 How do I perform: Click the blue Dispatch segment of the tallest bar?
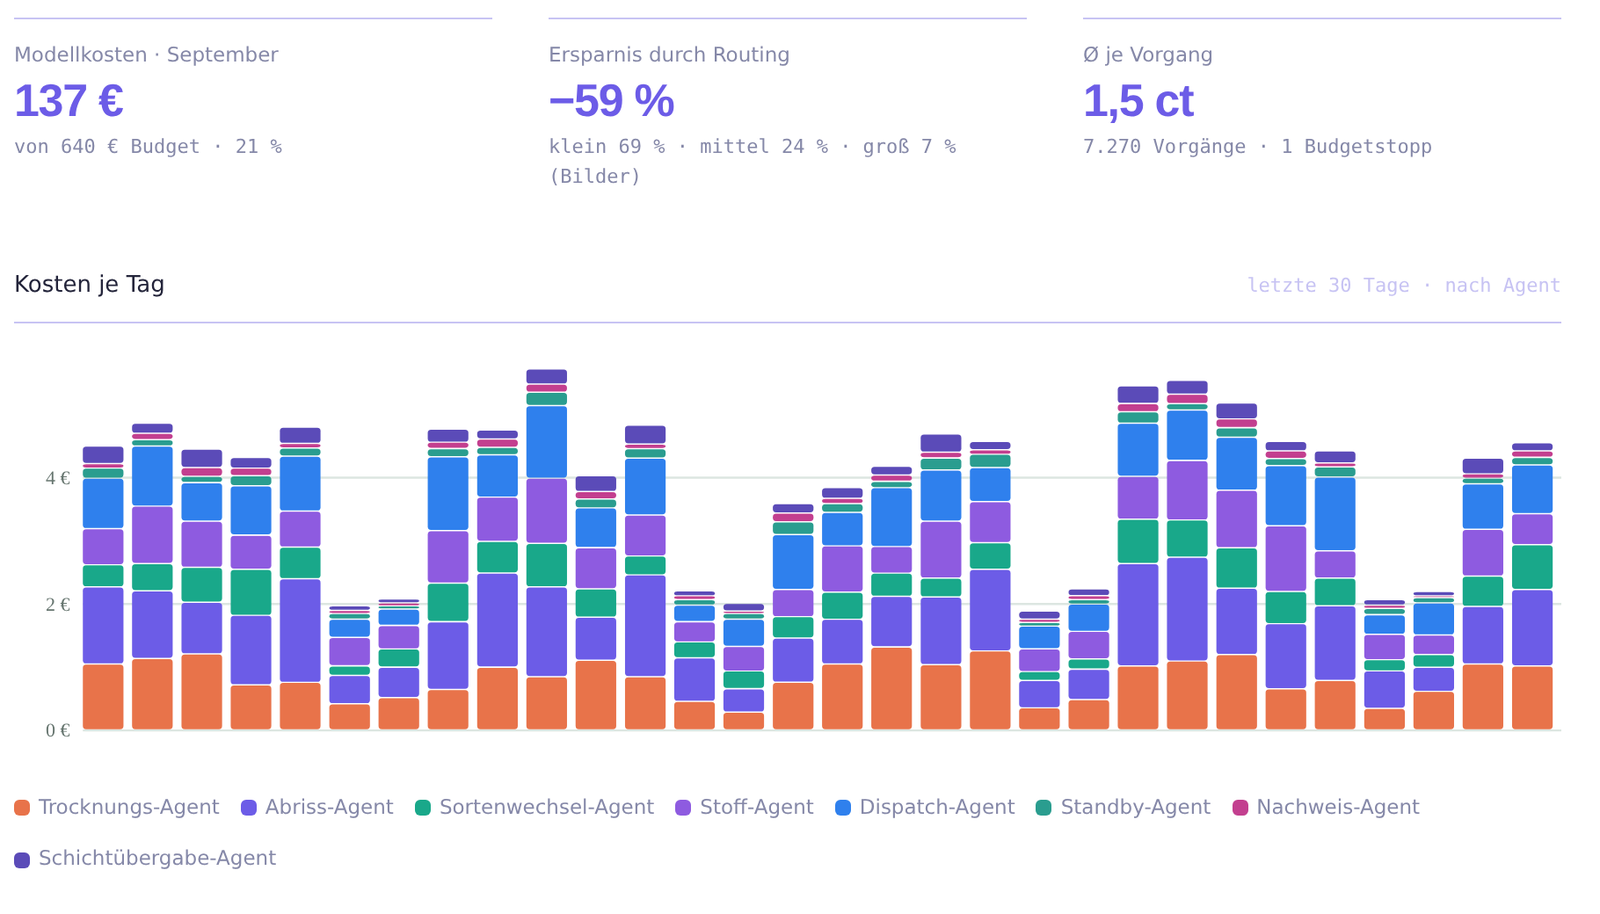pyautogui.click(x=547, y=442)
